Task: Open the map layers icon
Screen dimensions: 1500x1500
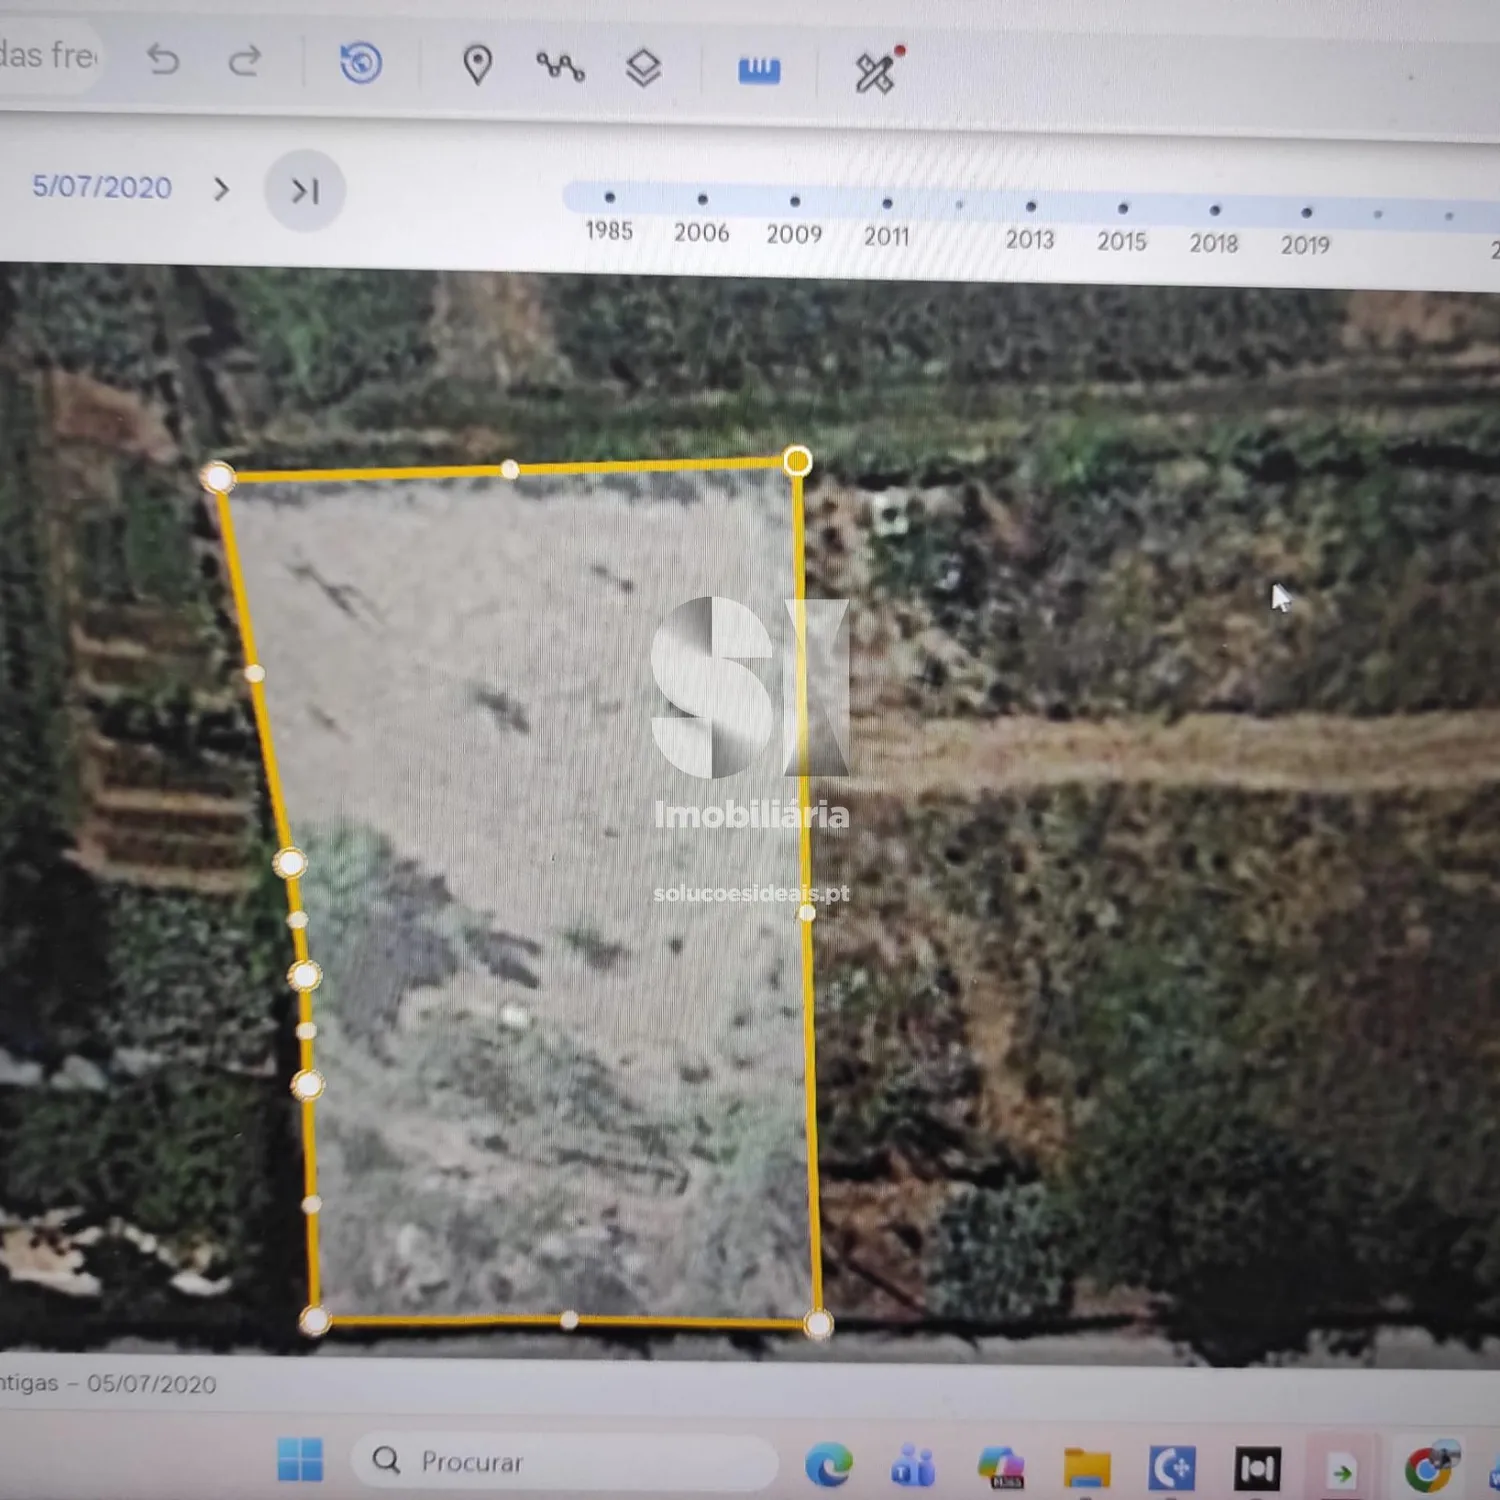Action: 643,68
